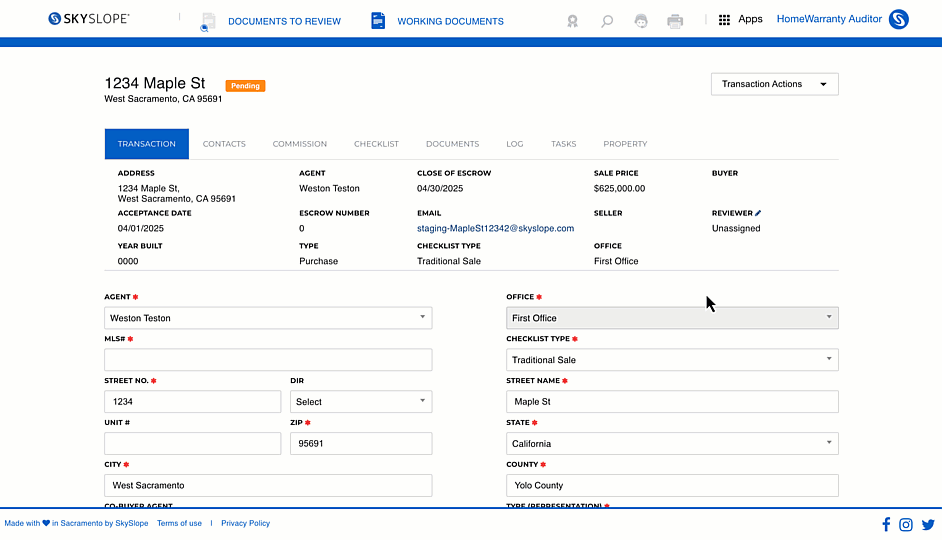Image resolution: width=942 pixels, height=540 pixels.
Task: Switch to the Property tab
Action: tap(625, 144)
